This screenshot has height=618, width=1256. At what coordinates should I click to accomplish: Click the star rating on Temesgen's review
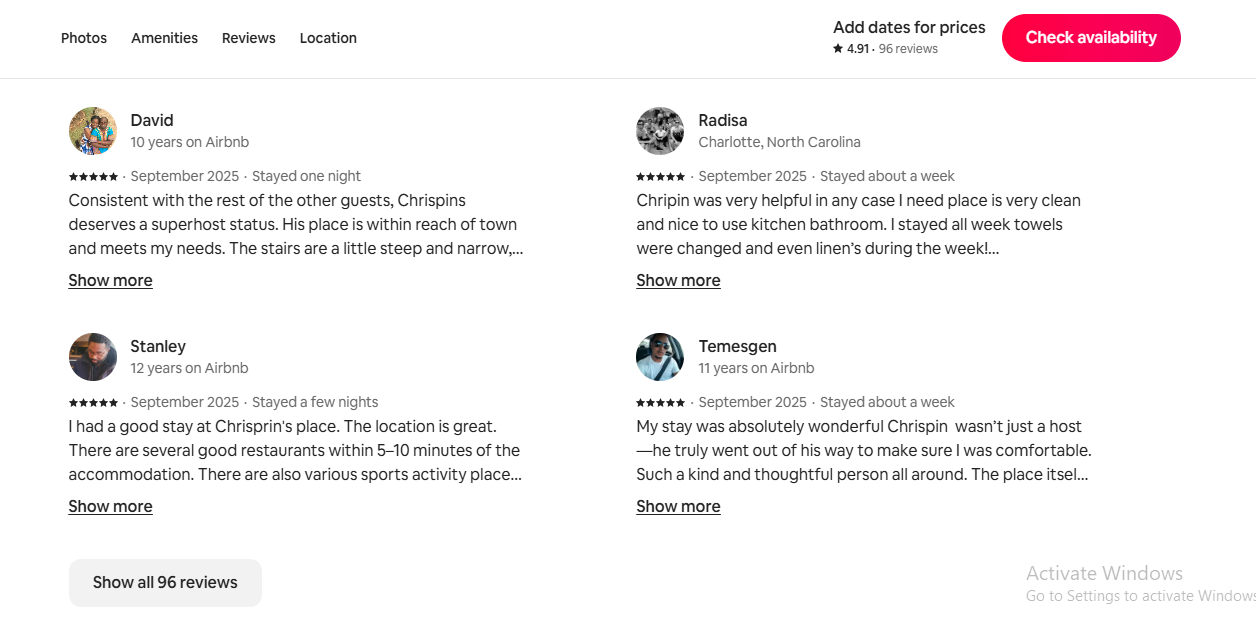(661, 402)
